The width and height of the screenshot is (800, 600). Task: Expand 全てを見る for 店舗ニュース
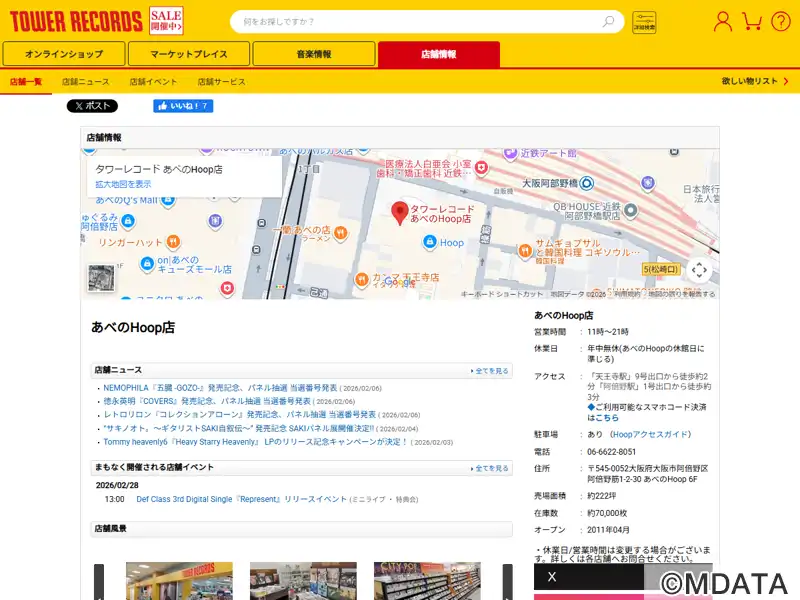490,370
